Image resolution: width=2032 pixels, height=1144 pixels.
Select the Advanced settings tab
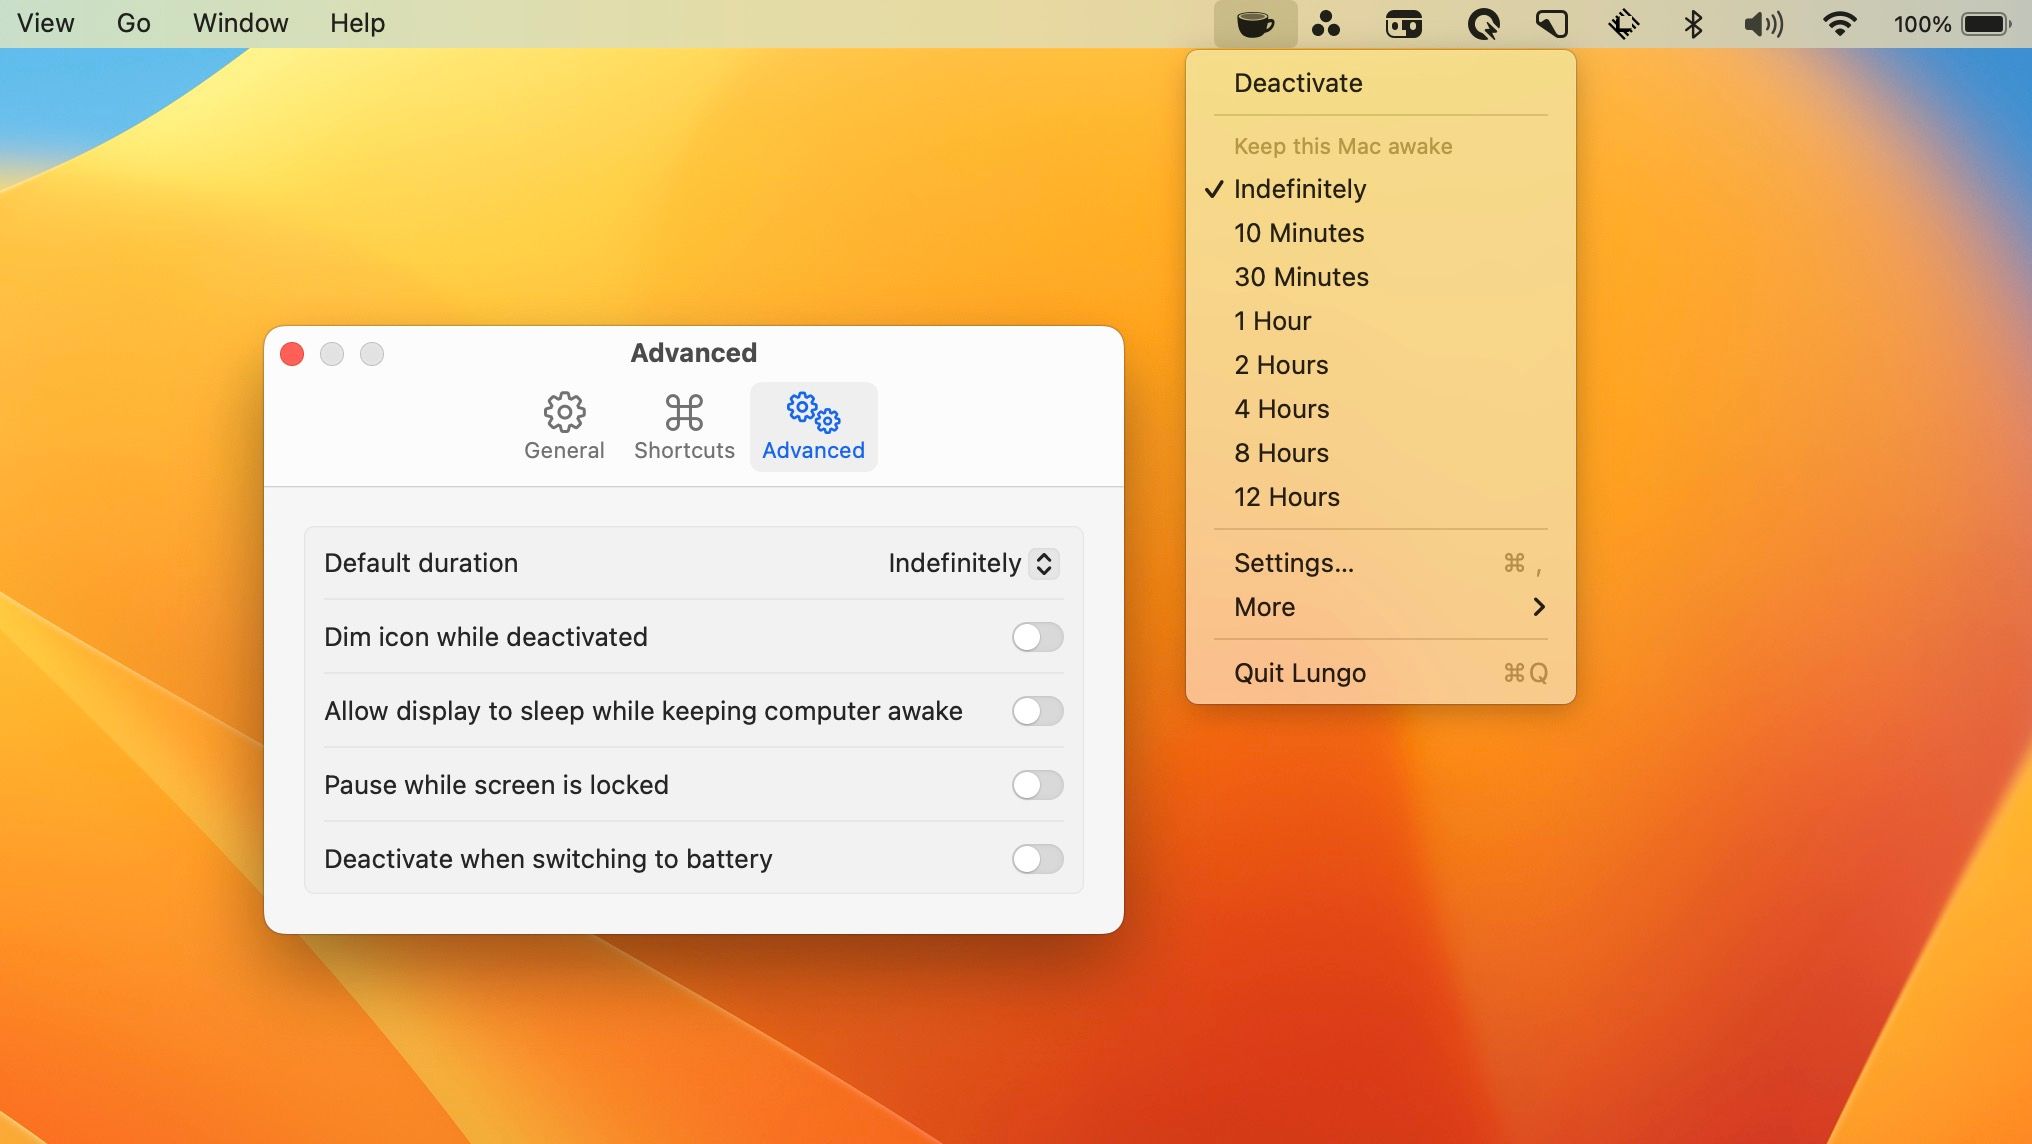pos(814,427)
